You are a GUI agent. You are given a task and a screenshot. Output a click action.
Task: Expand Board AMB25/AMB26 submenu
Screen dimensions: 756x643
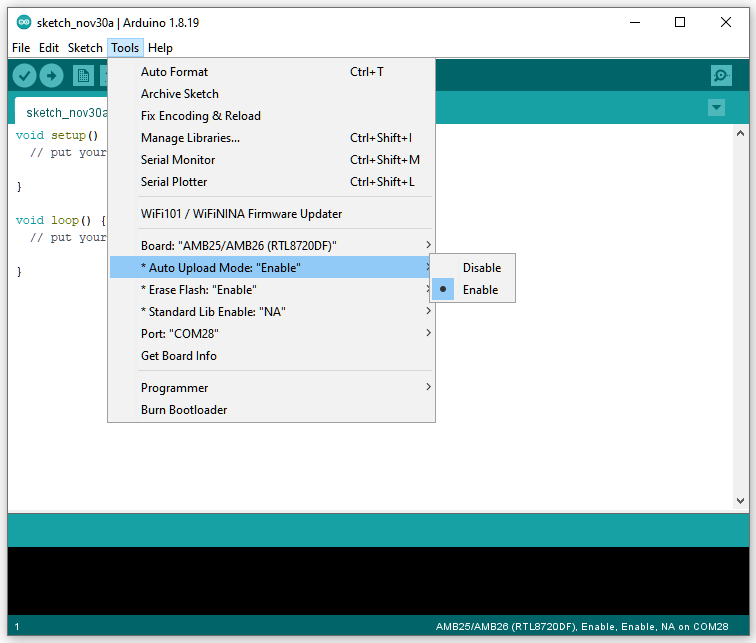[272, 246]
